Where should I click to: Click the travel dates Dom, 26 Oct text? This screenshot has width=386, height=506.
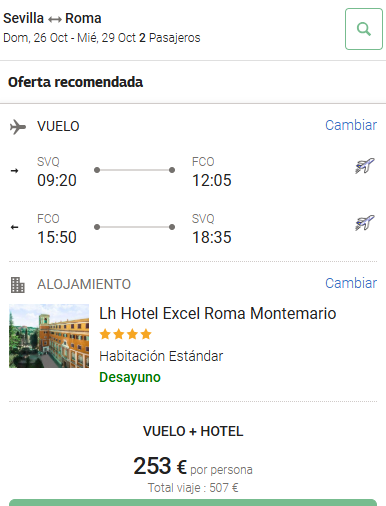coord(35,38)
